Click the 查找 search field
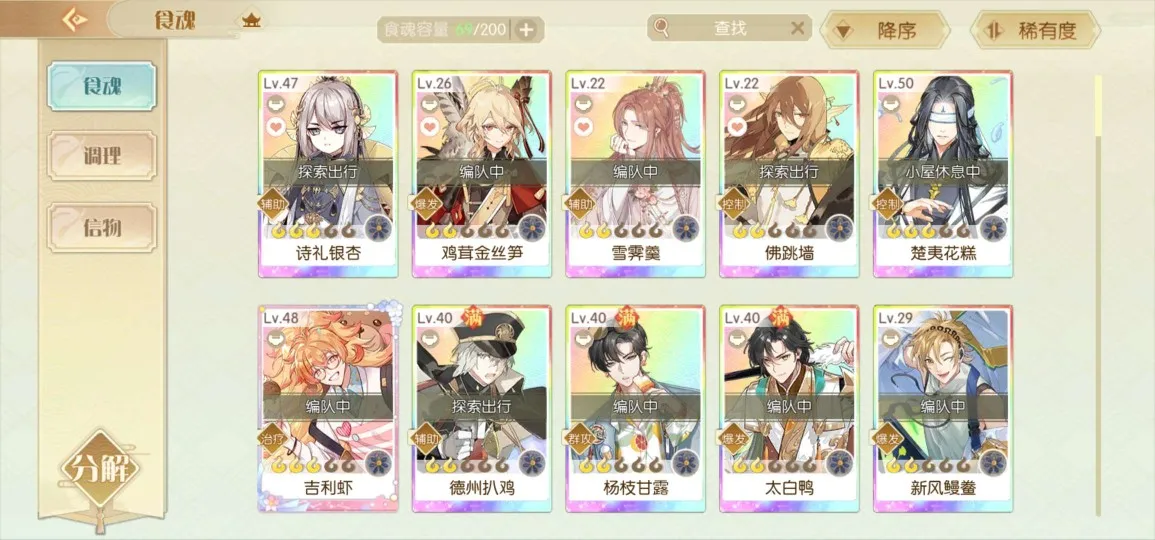The image size is (1155, 540). [x=729, y=28]
